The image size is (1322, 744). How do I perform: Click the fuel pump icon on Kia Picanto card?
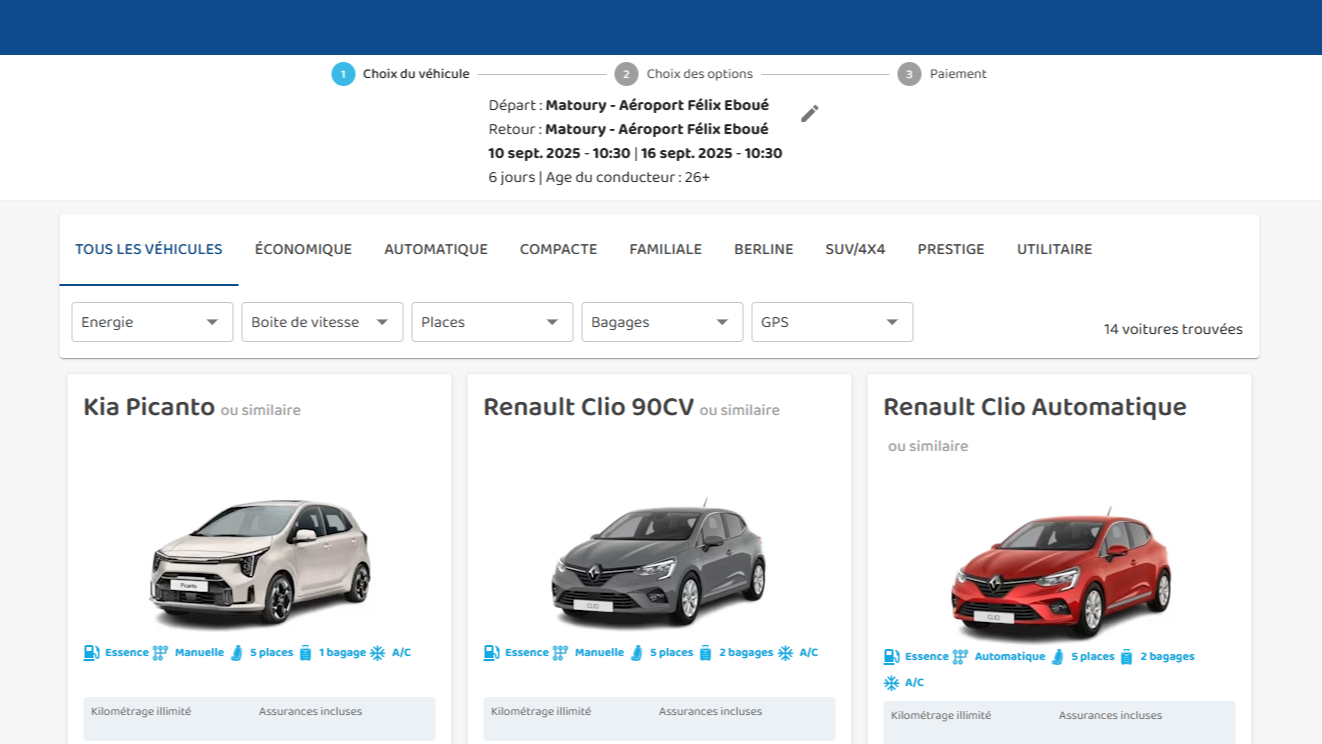pyautogui.click(x=92, y=653)
